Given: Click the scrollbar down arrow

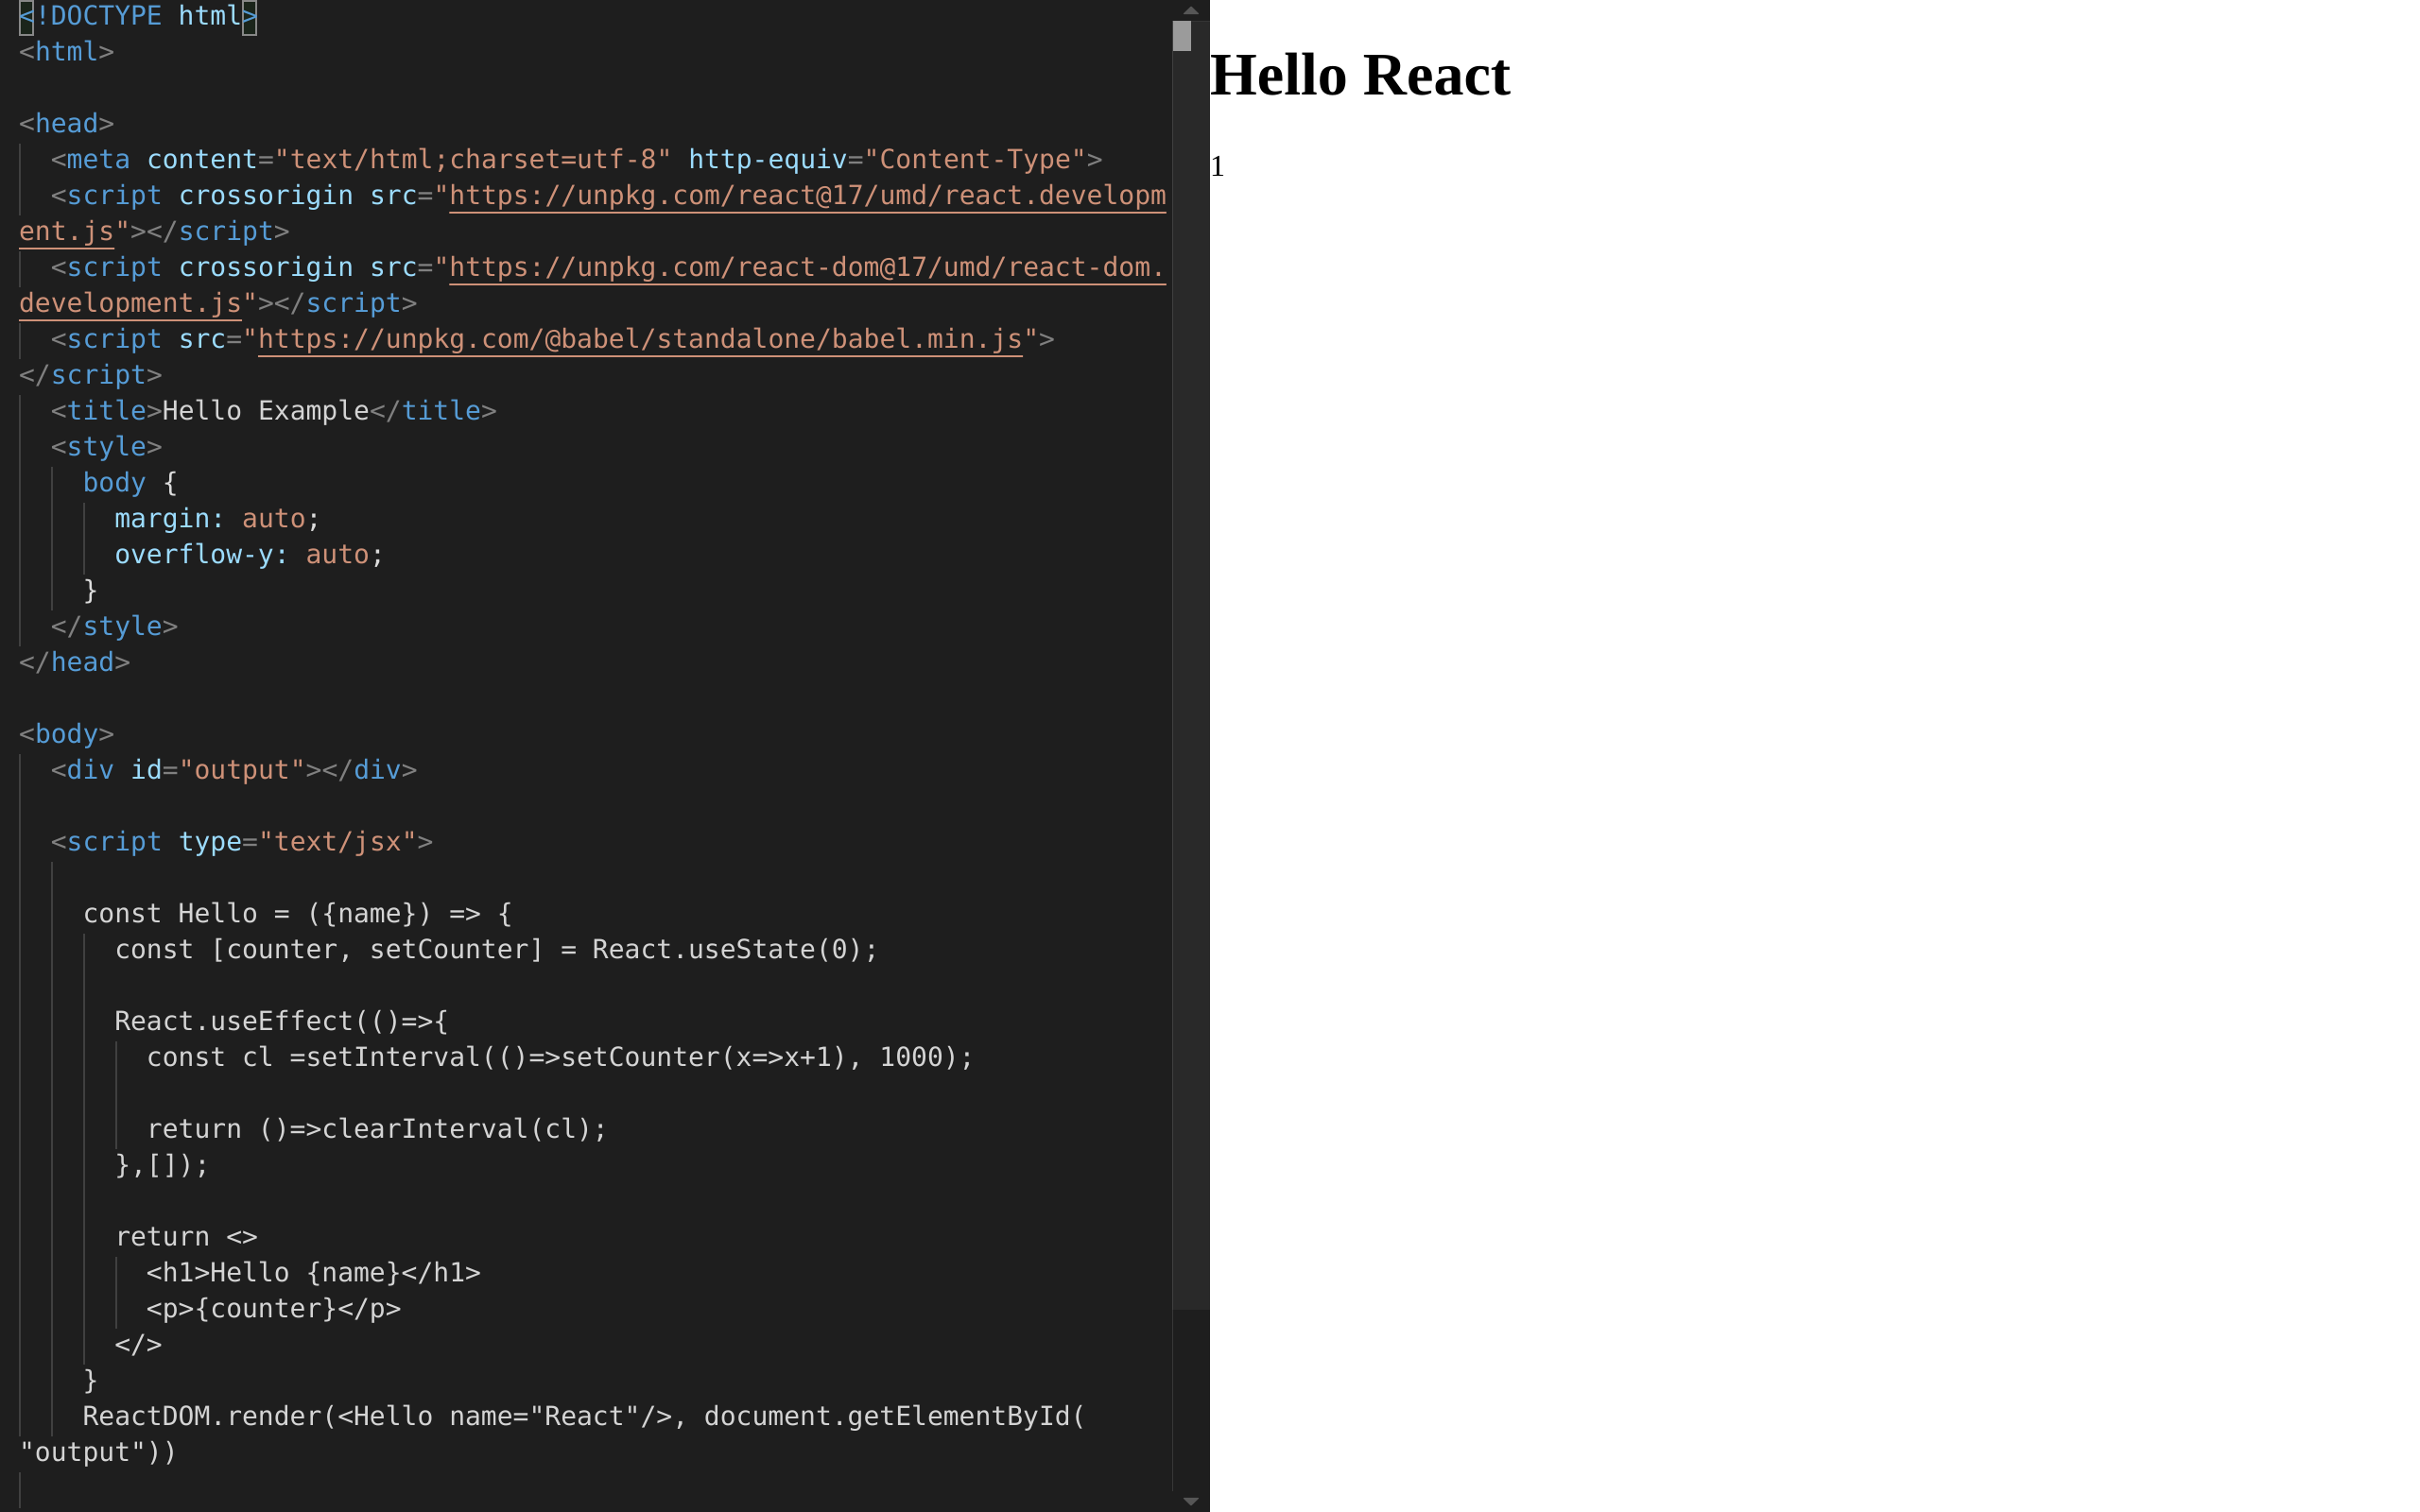Looking at the screenshot, I should point(1190,1500).
